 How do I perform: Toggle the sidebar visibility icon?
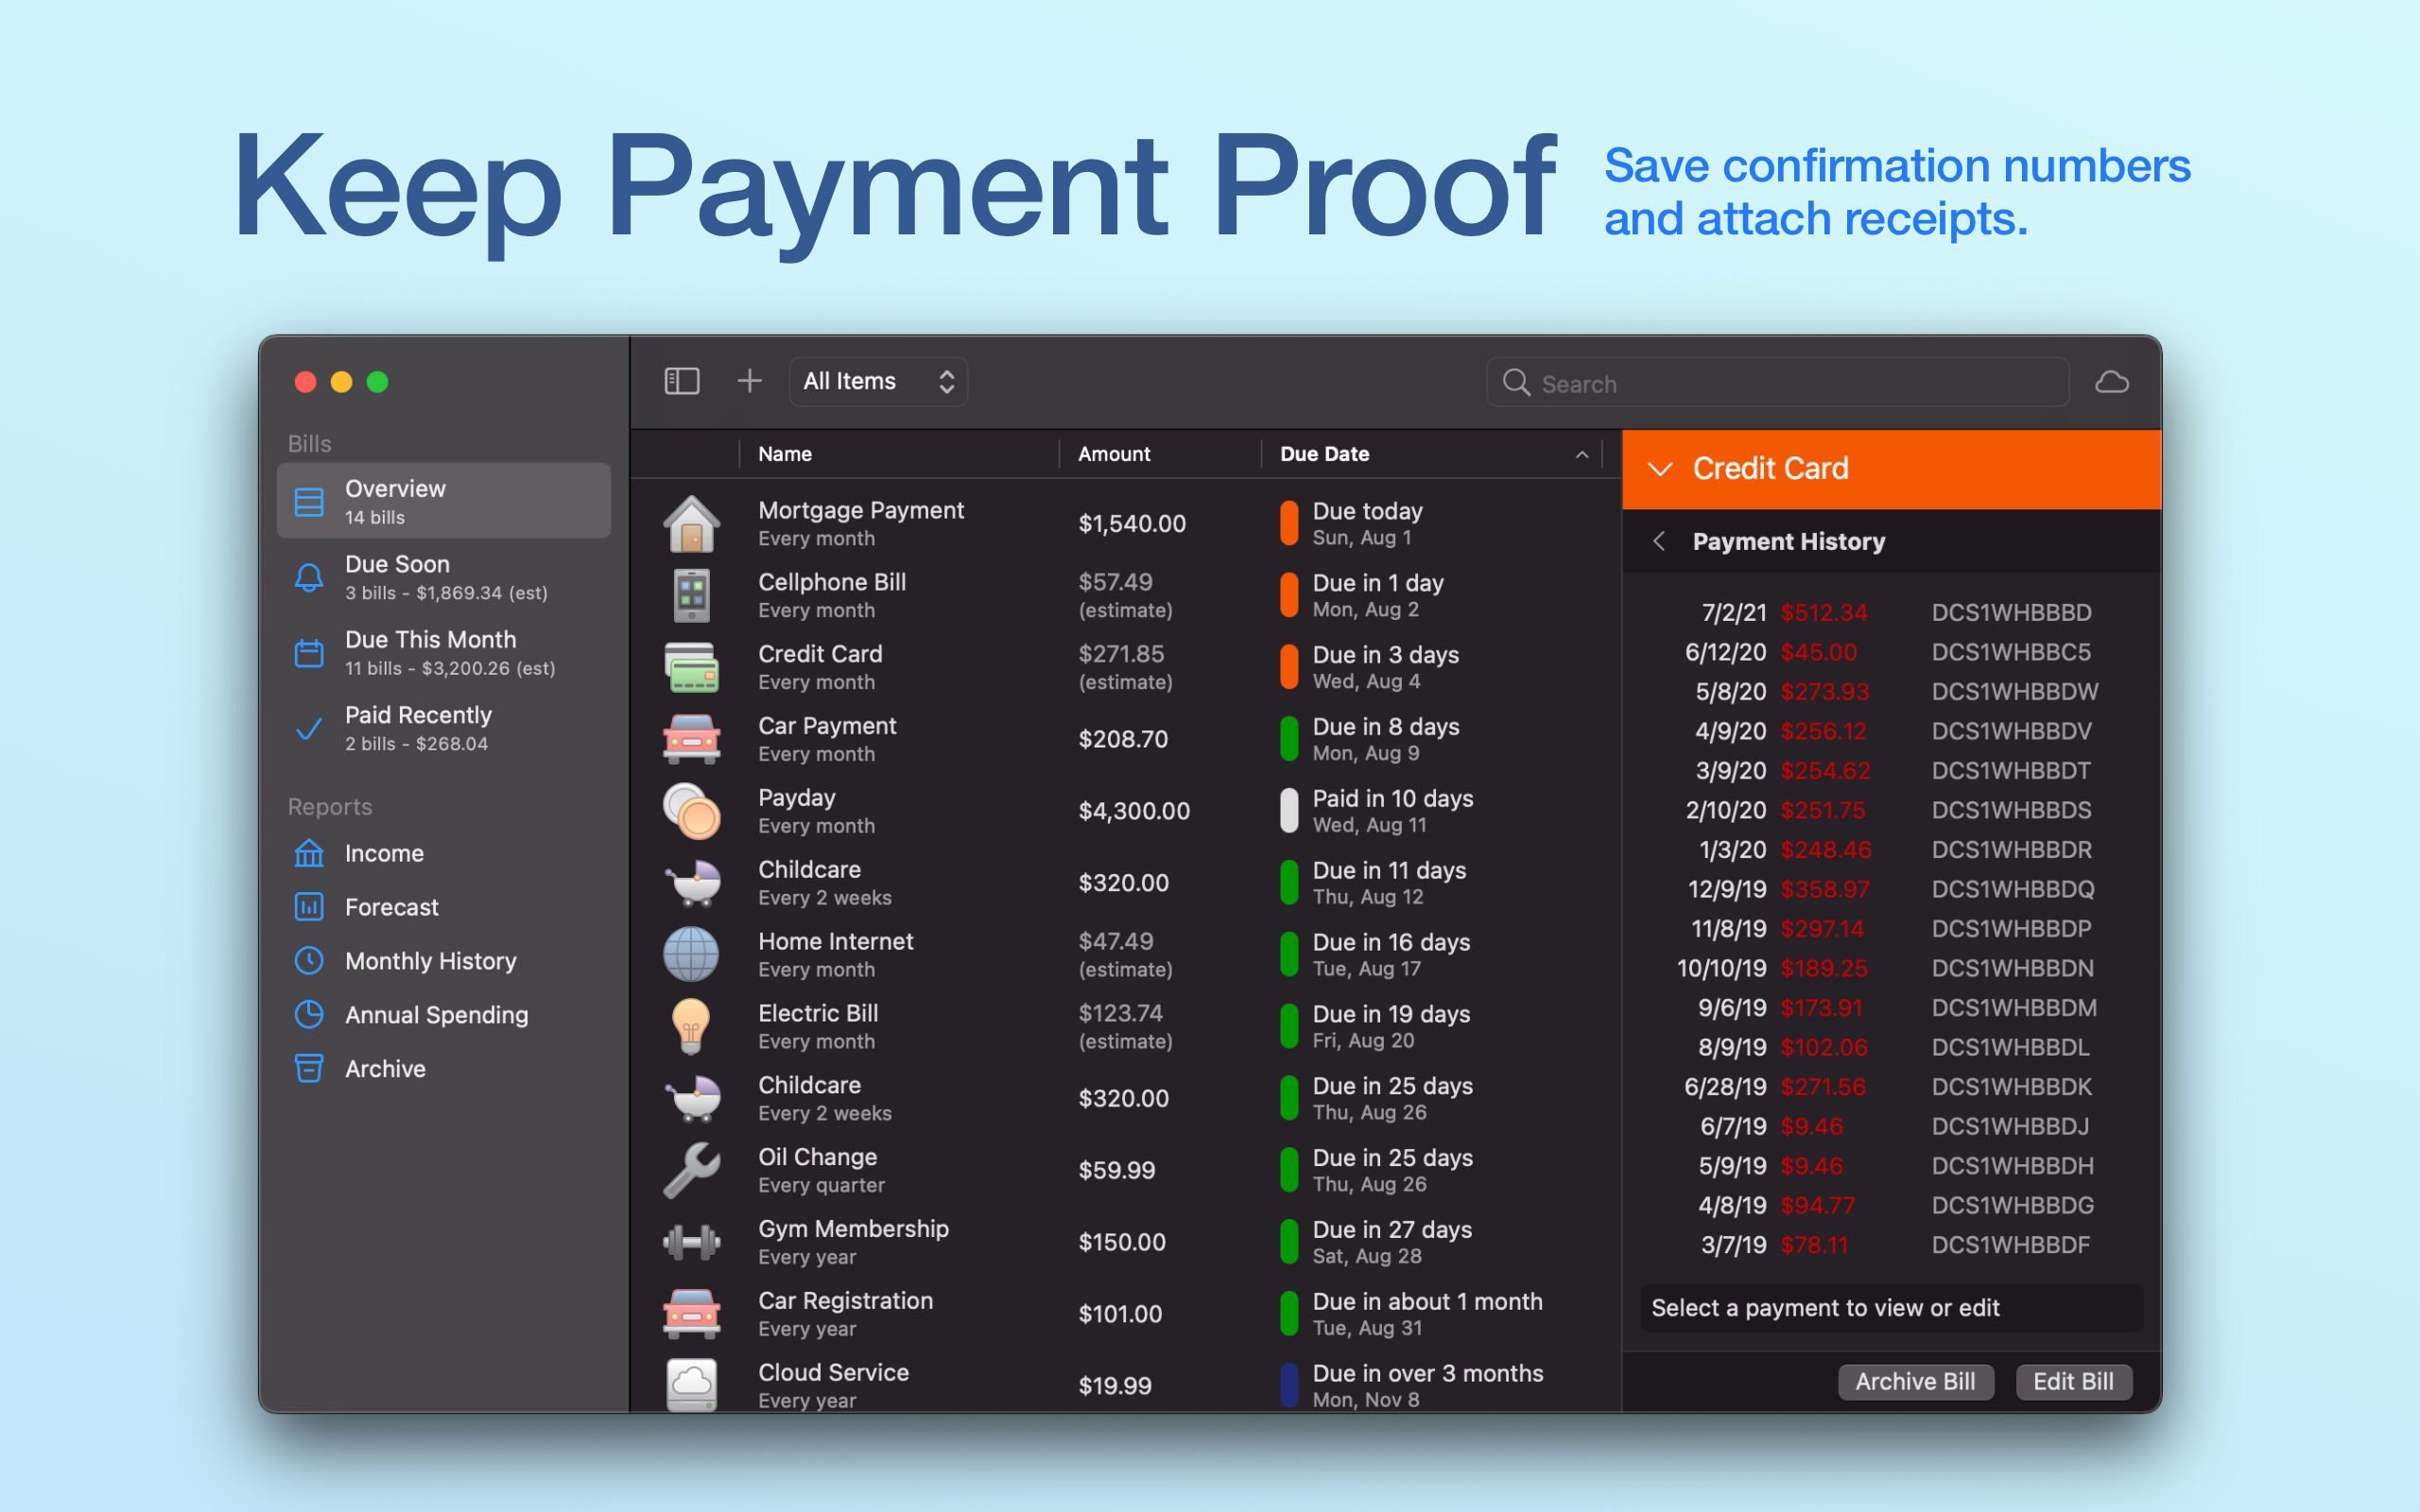coord(681,381)
